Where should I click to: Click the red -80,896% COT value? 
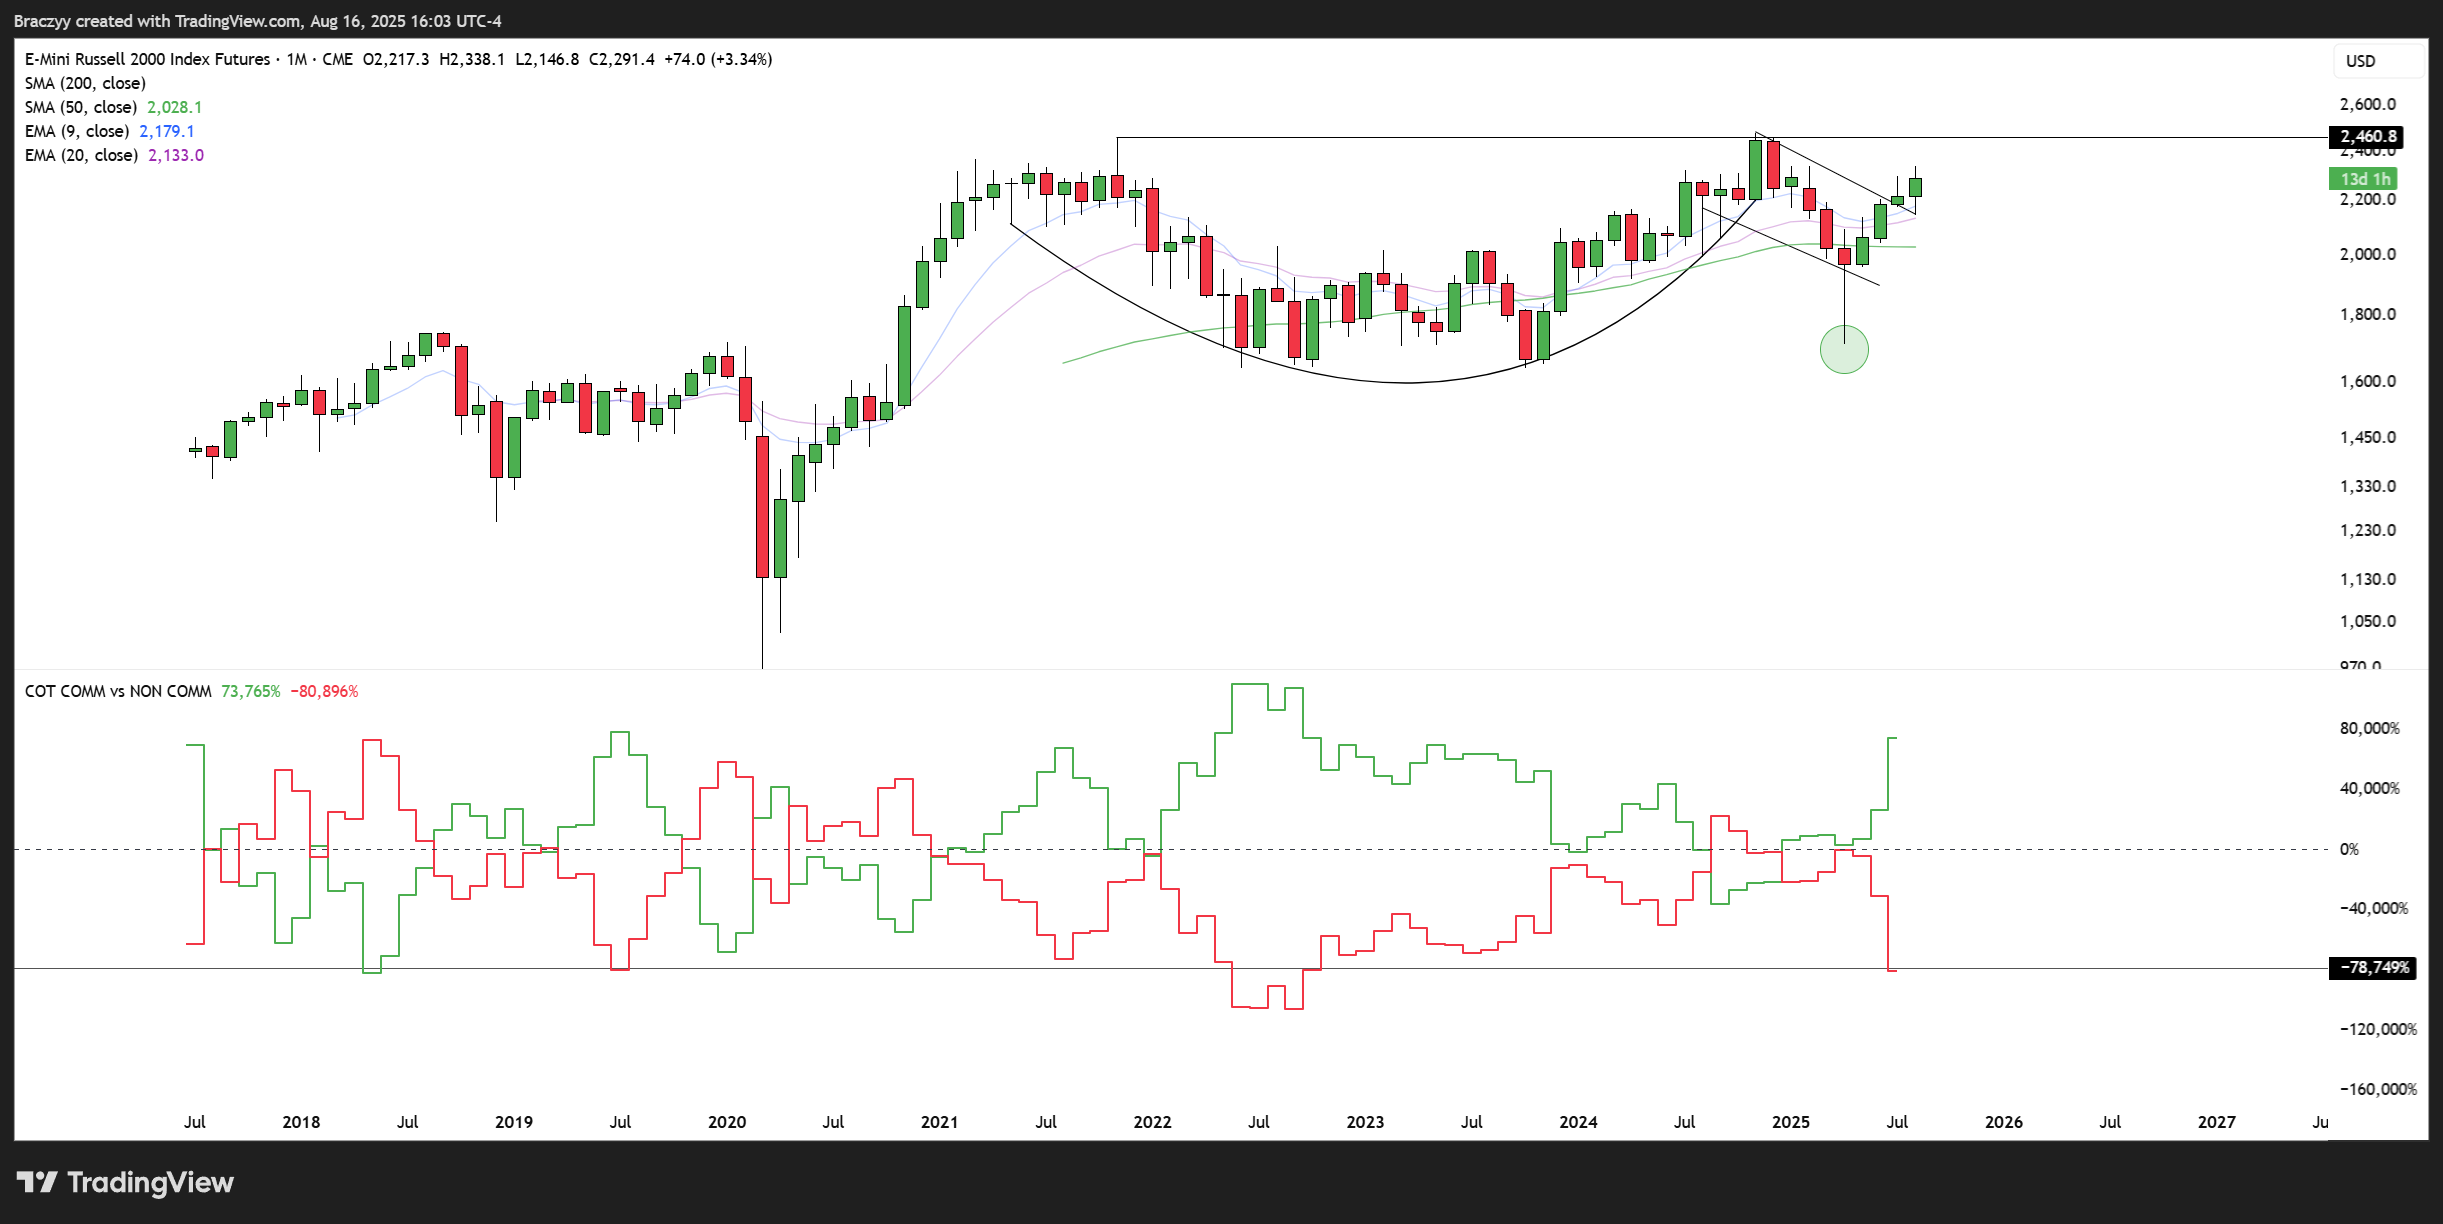(324, 691)
